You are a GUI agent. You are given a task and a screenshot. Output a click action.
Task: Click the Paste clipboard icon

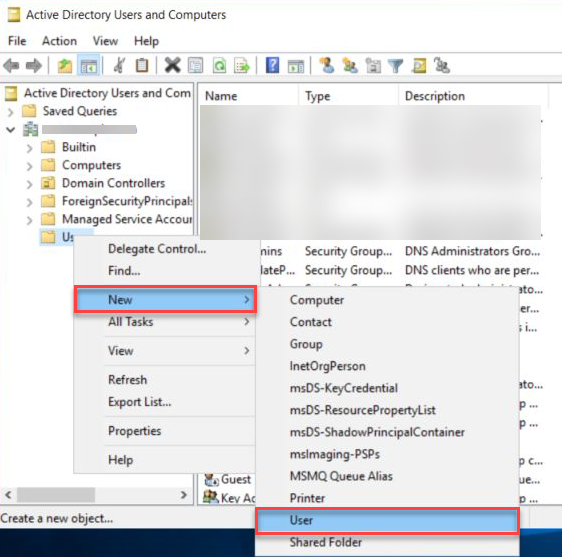142,66
